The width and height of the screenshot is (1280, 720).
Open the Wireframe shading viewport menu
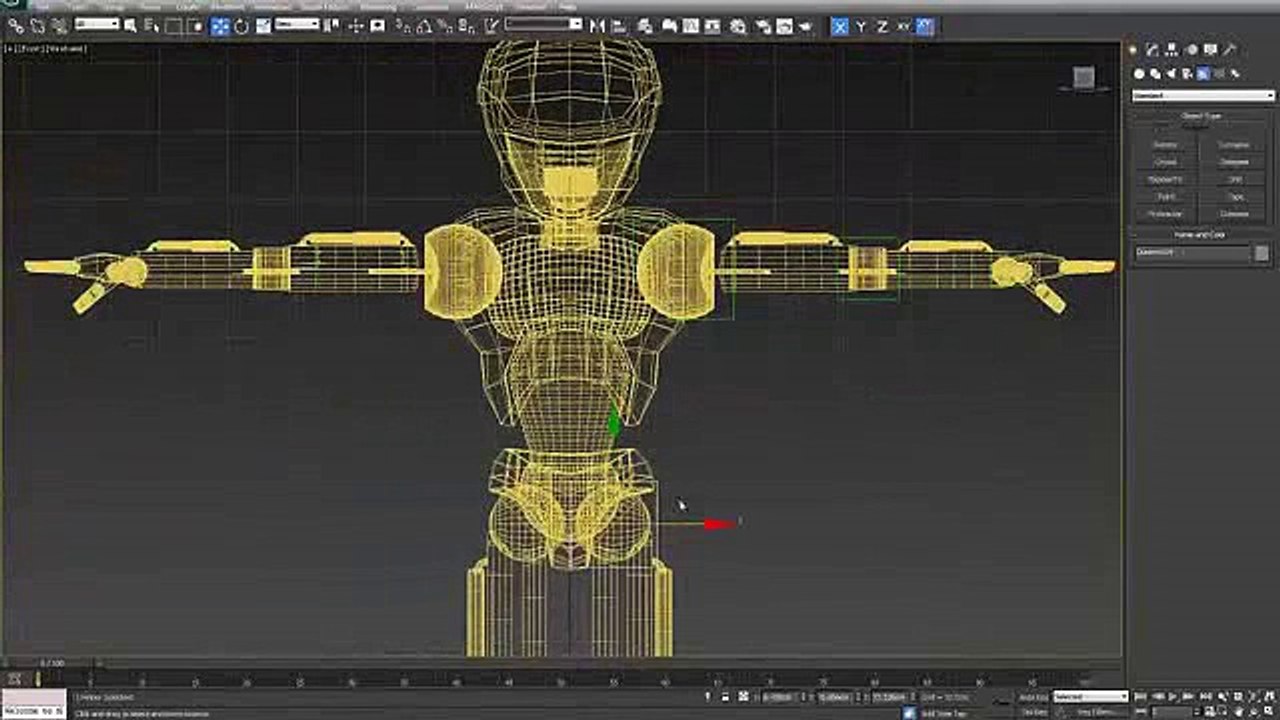pos(68,48)
